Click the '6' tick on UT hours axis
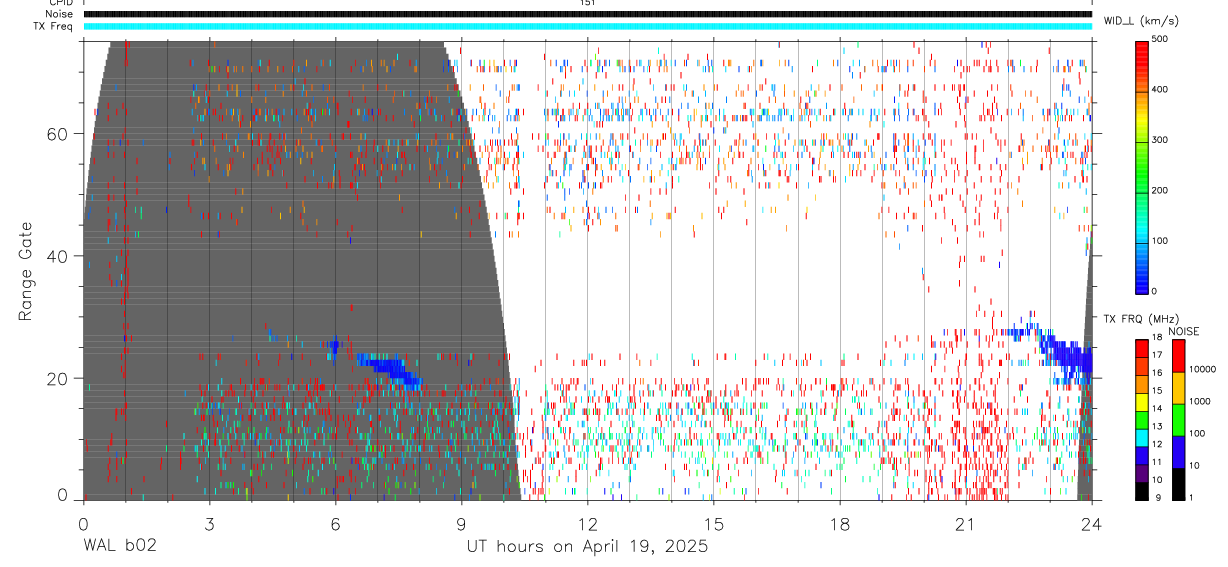 [x=335, y=523]
